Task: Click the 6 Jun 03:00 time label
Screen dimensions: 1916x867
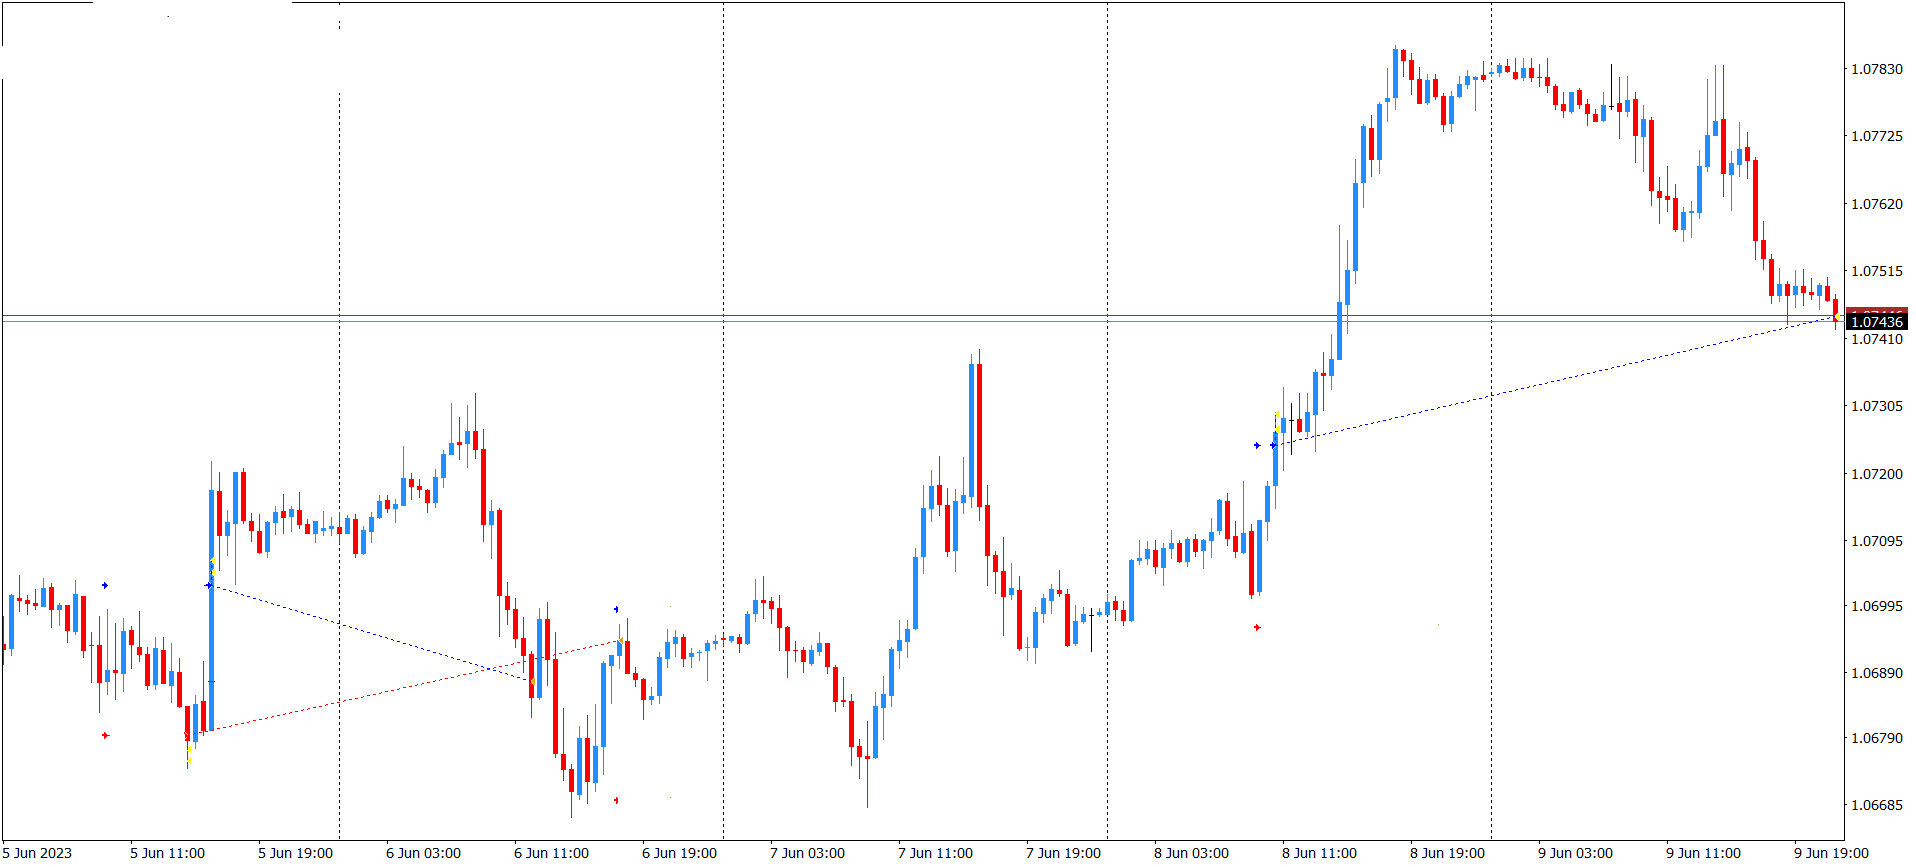Action: (x=423, y=853)
